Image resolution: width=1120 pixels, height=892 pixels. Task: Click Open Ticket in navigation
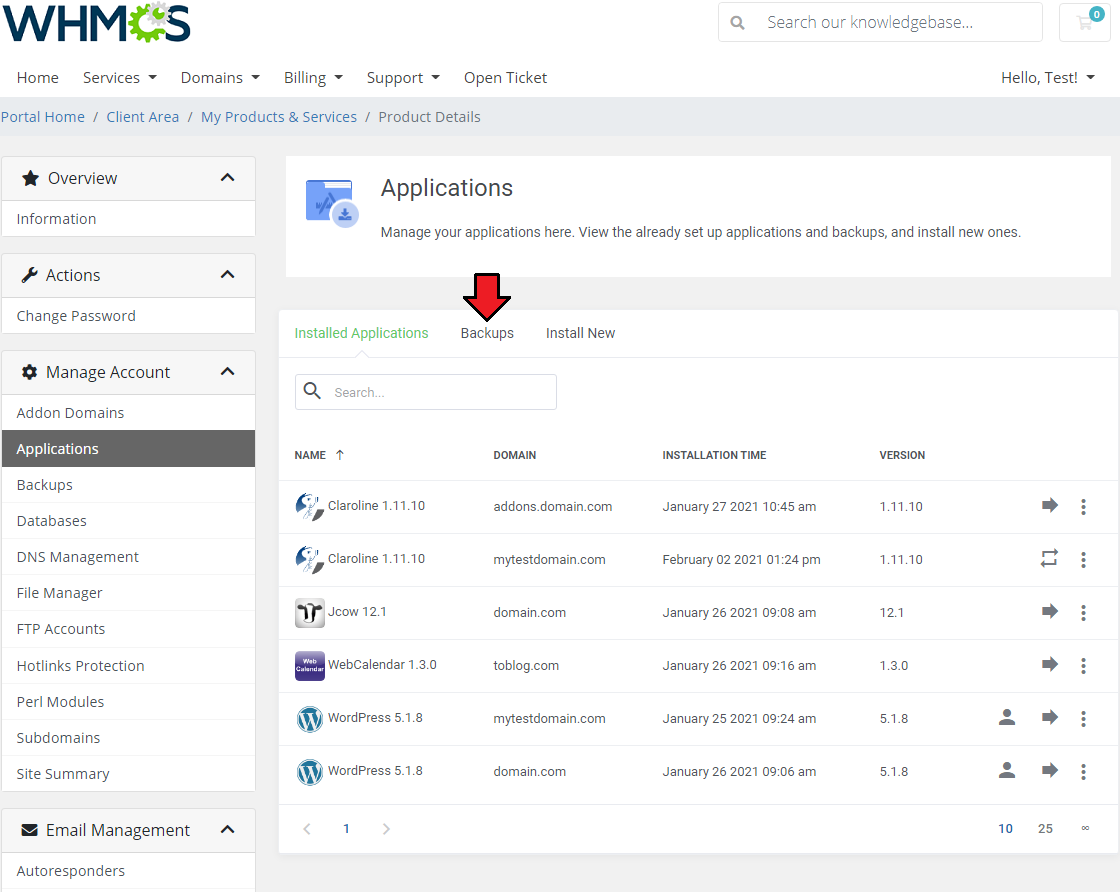click(x=505, y=77)
